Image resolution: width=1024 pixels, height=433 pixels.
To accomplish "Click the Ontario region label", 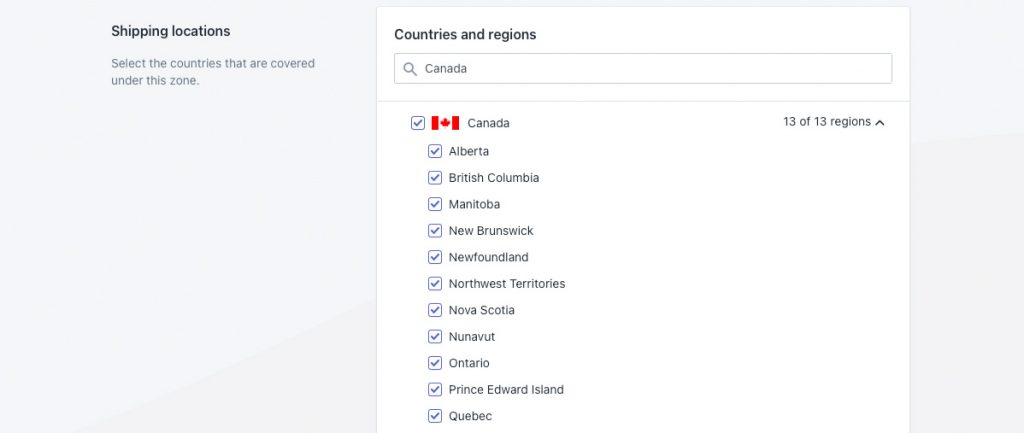I will (469, 363).
